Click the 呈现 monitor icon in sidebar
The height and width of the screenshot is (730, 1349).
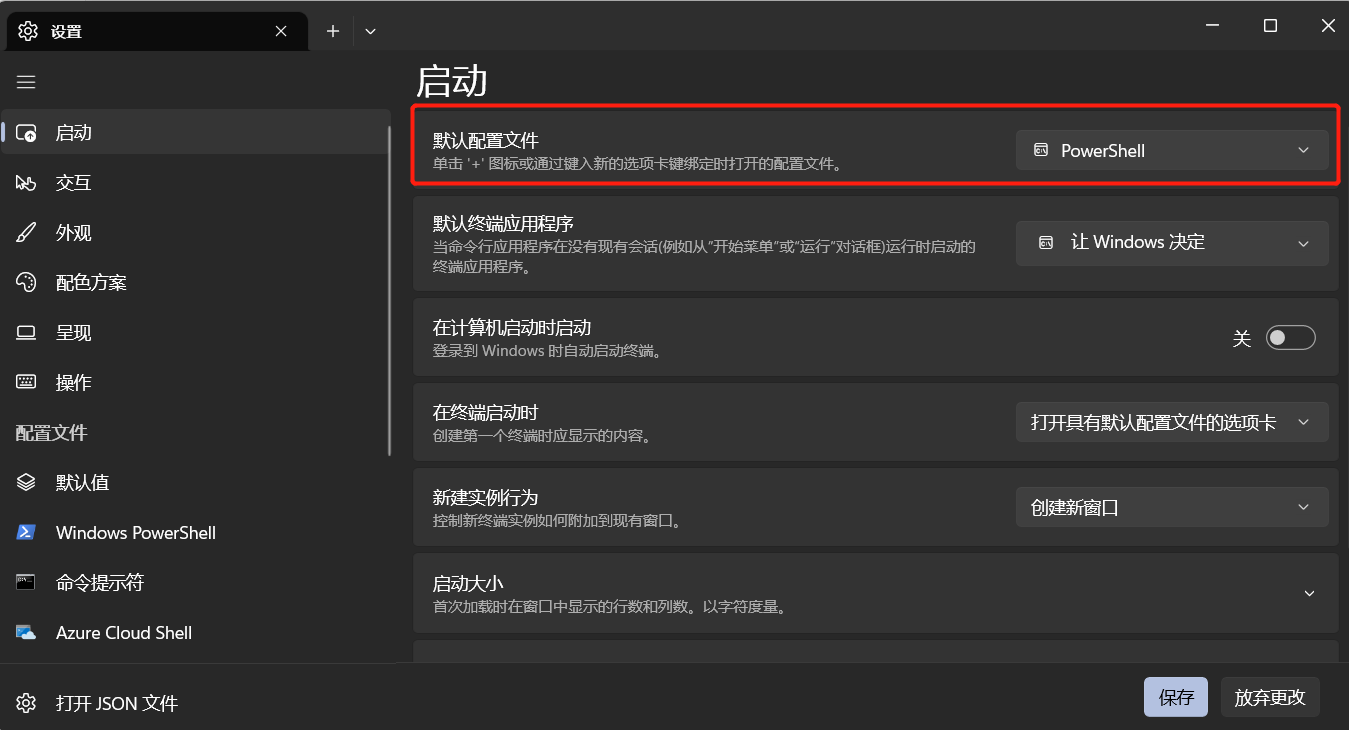26,333
